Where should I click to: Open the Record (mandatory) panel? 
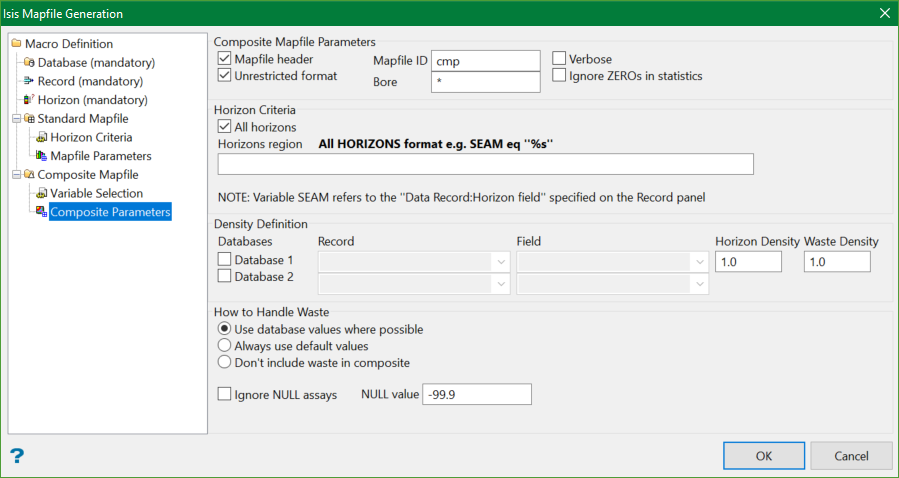91,81
